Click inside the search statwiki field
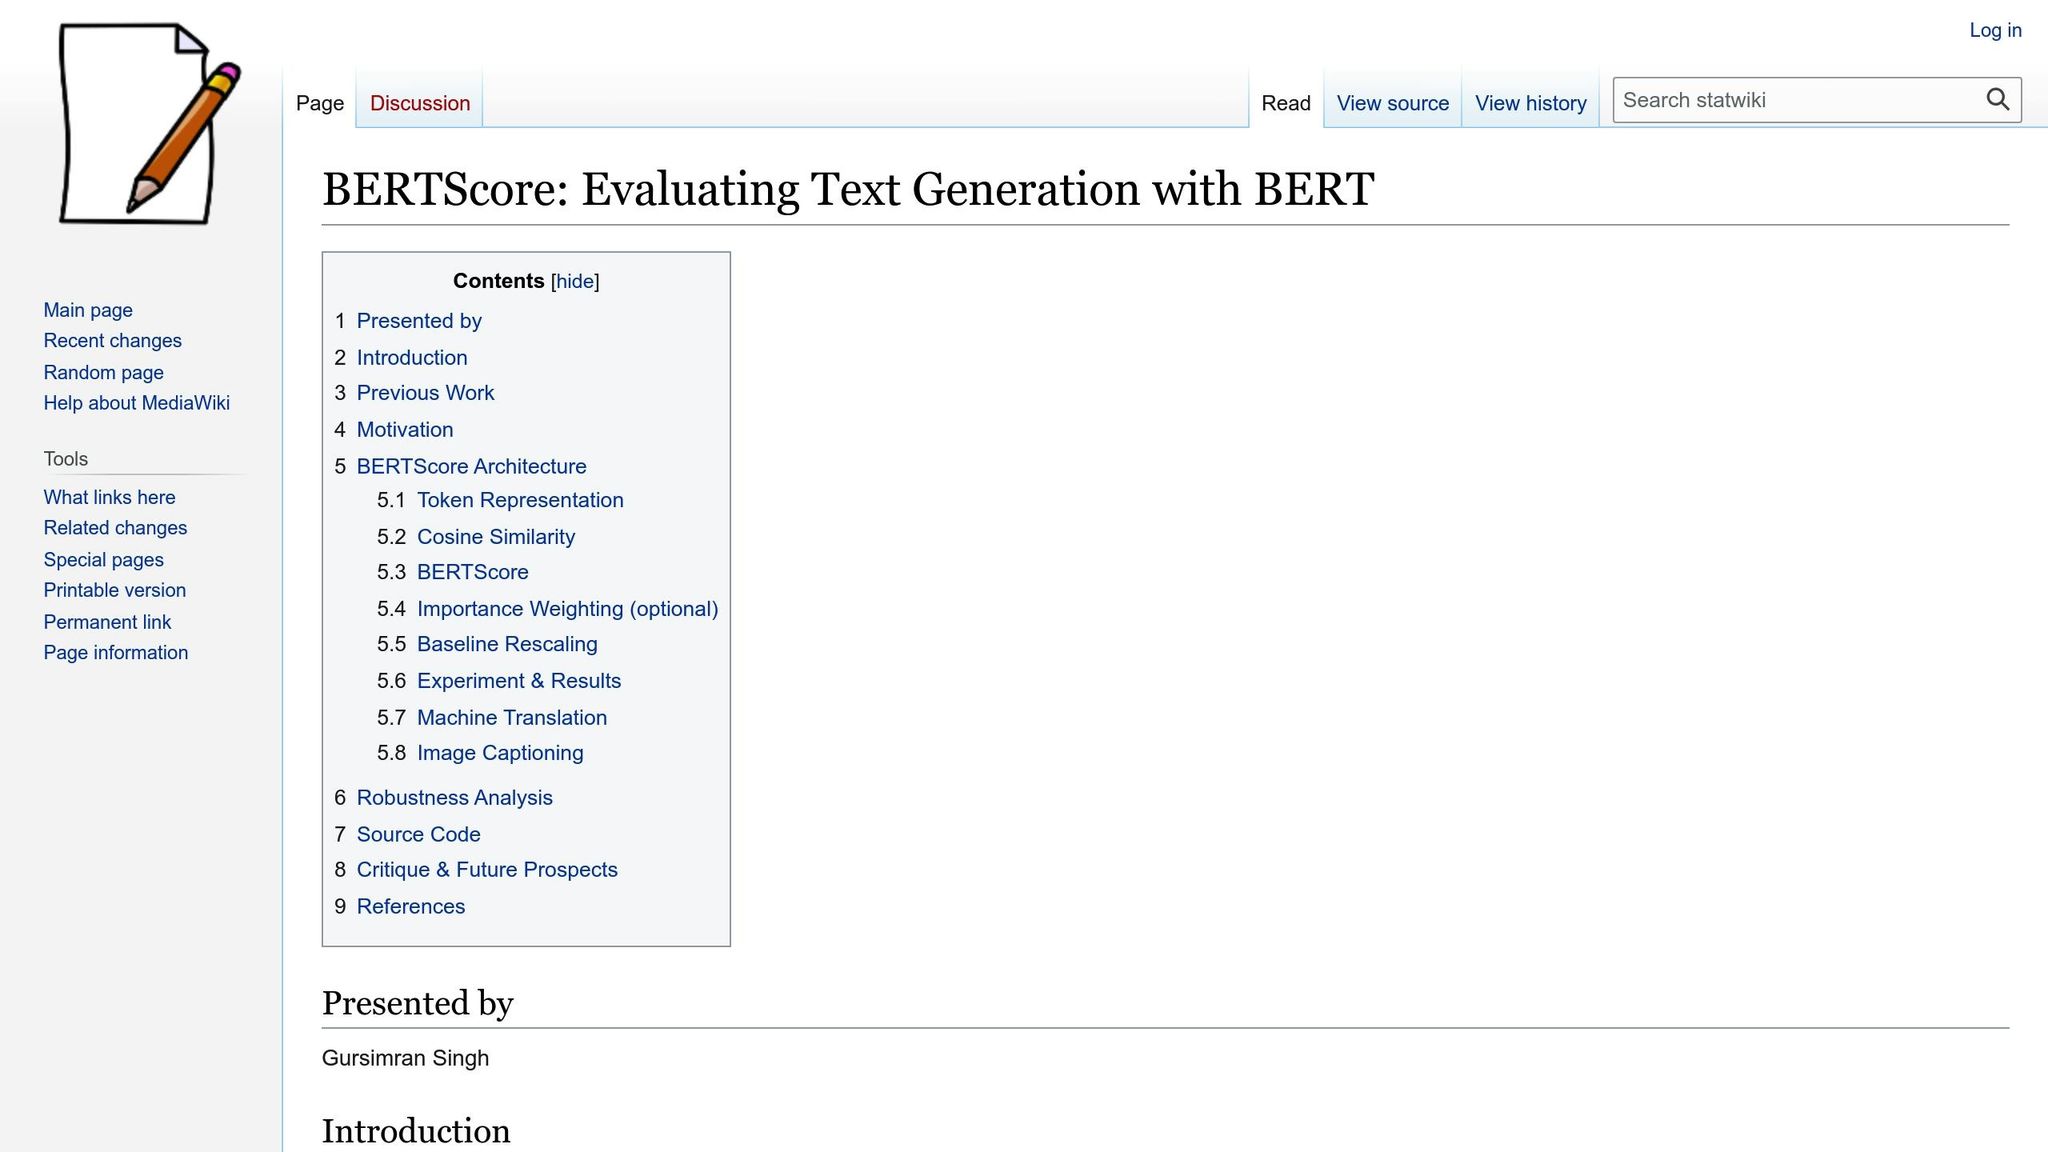The width and height of the screenshot is (2048, 1152). pos(1790,100)
